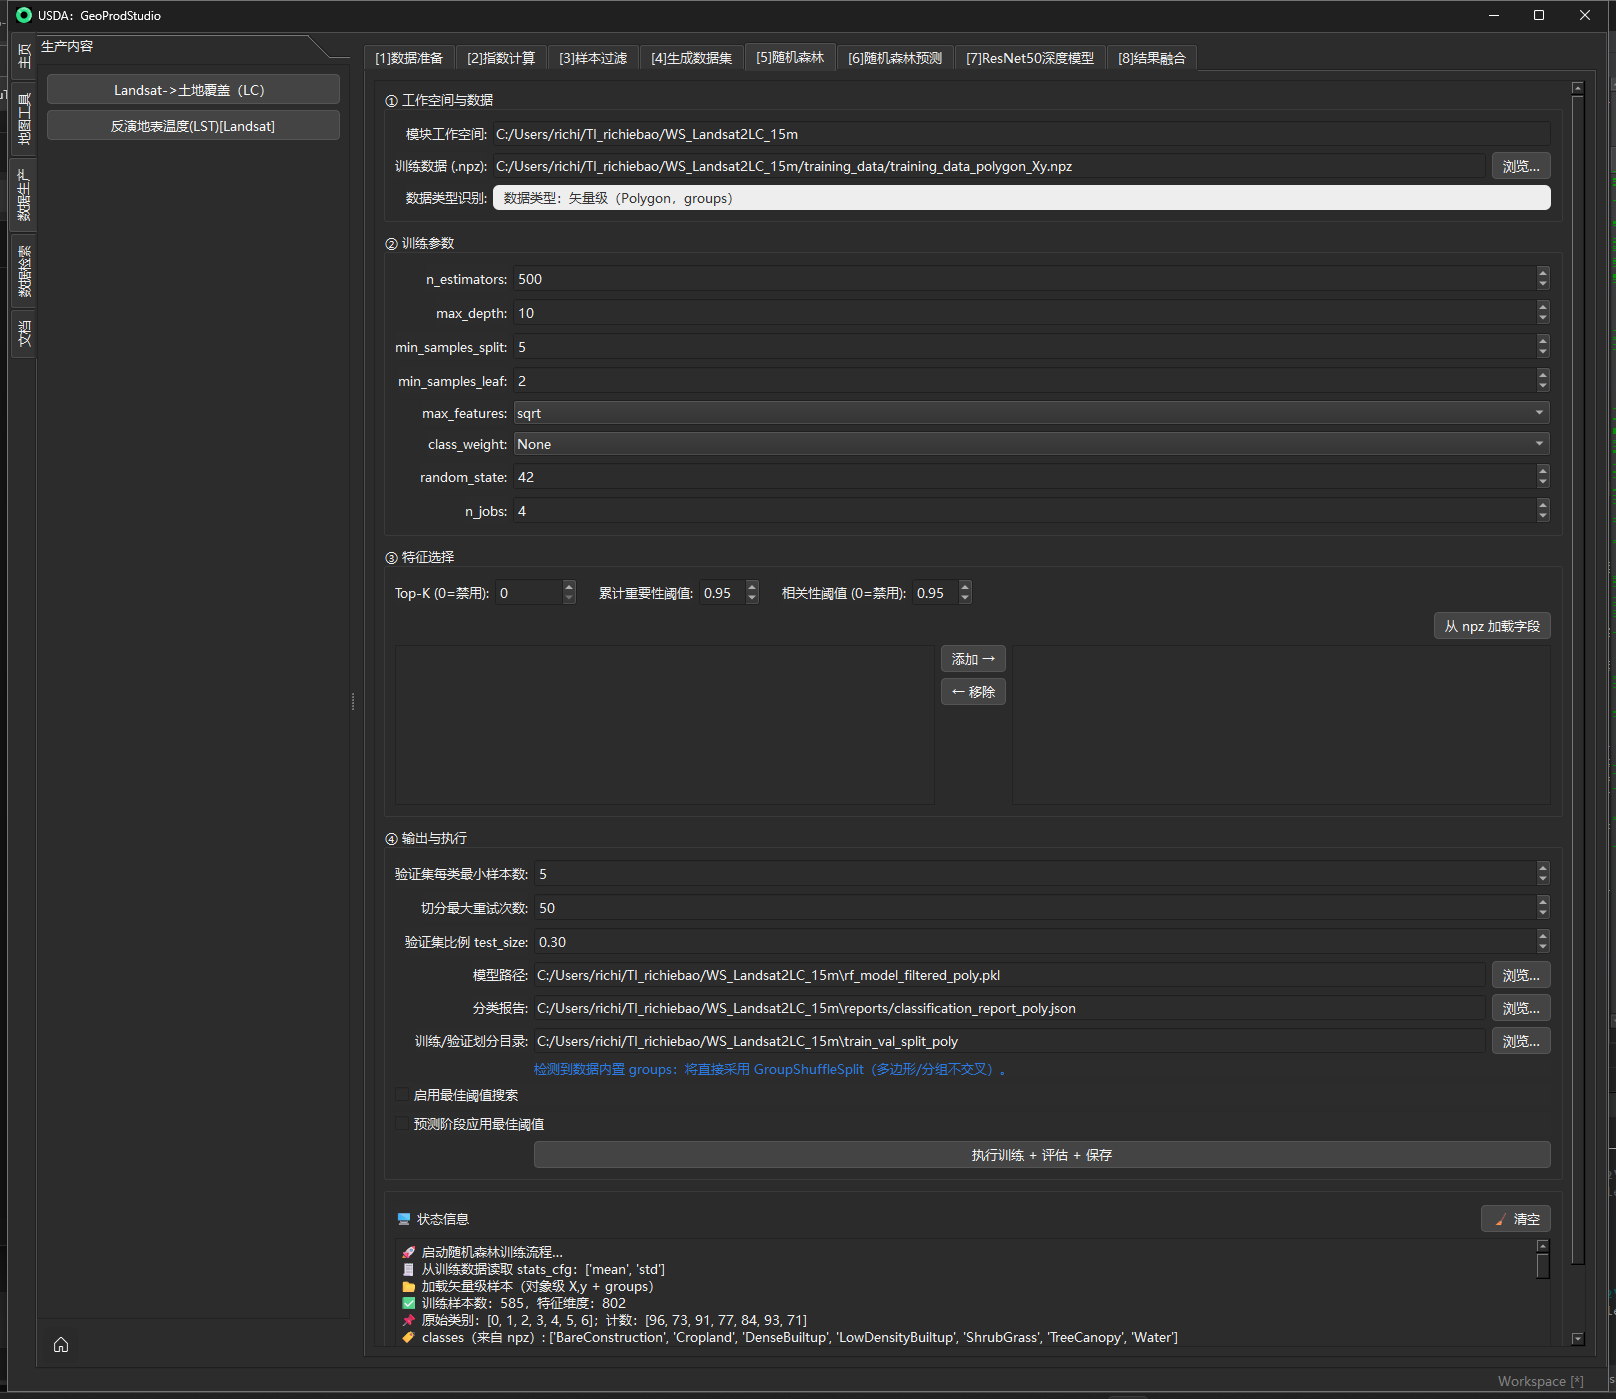Increase n_estimators with the up arrow

[x=1543, y=273]
